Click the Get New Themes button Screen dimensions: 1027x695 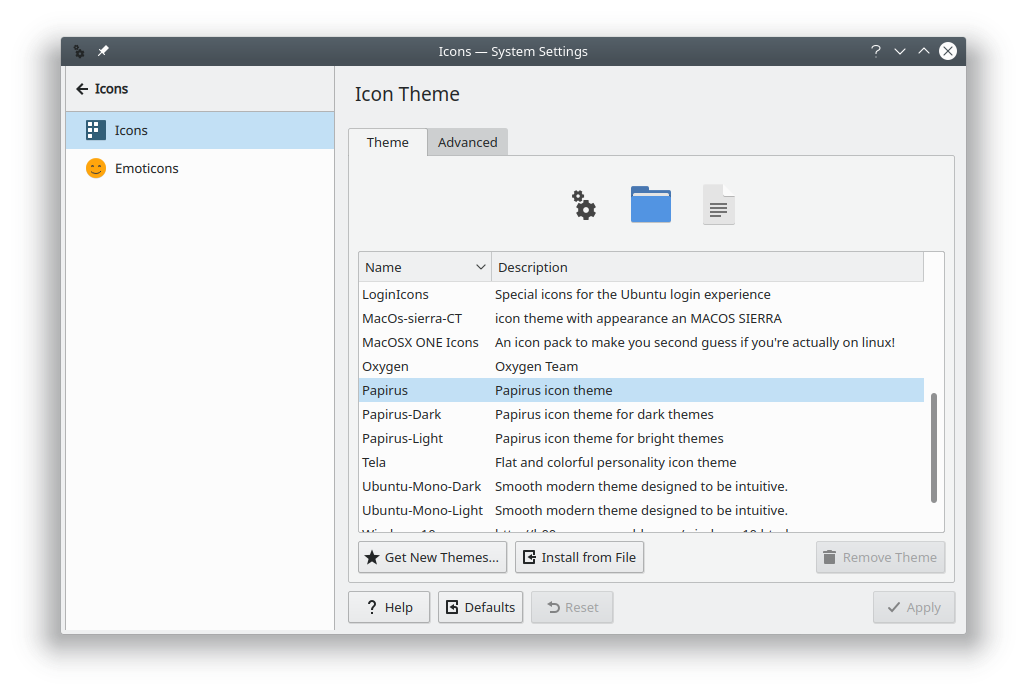click(x=432, y=557)
